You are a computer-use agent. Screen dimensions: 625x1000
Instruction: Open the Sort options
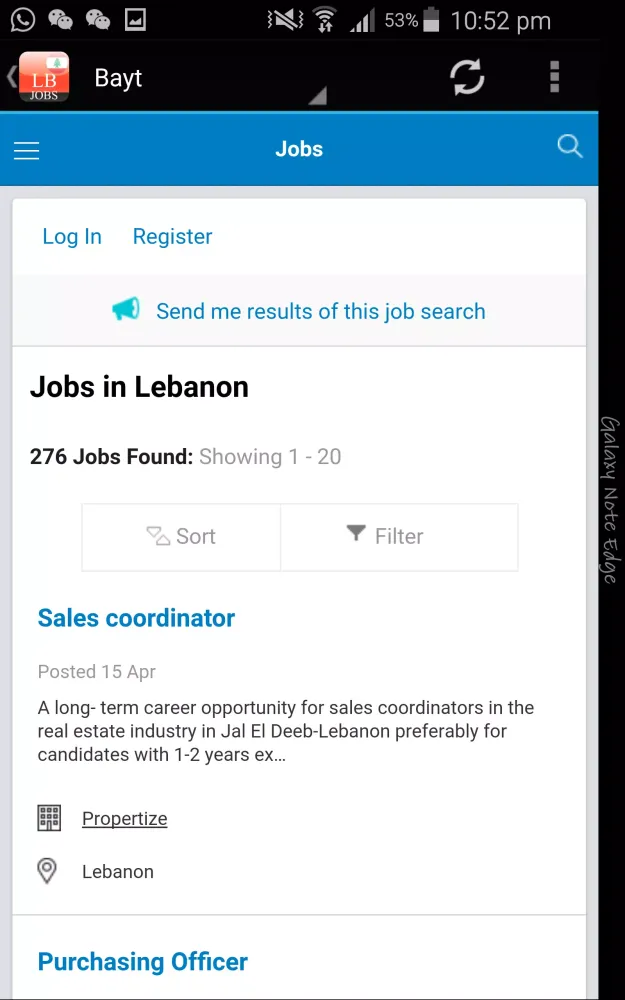182,537
